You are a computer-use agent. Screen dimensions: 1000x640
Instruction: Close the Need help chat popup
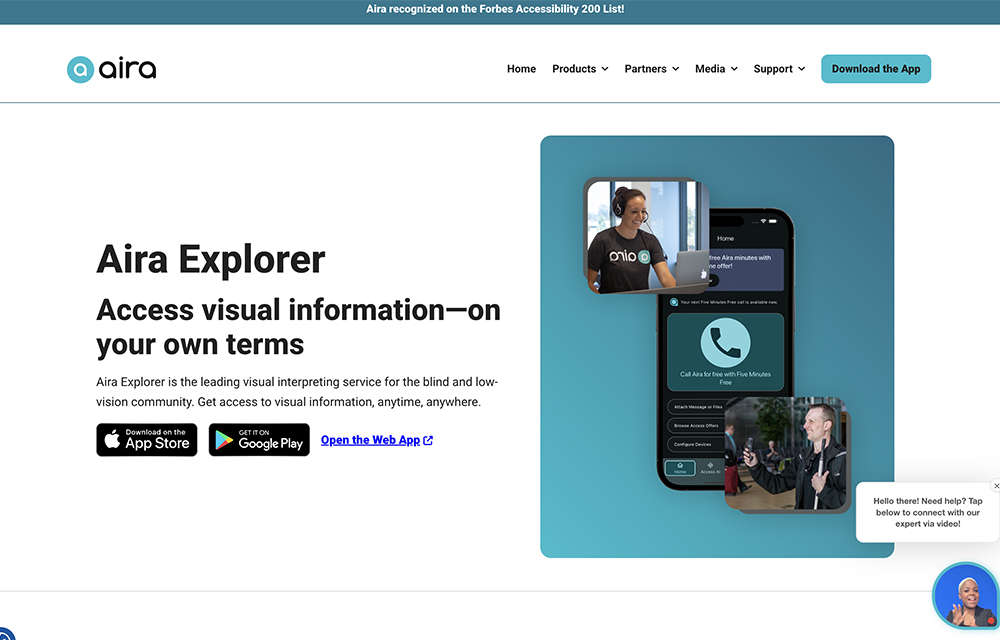[x=996, y=486]
